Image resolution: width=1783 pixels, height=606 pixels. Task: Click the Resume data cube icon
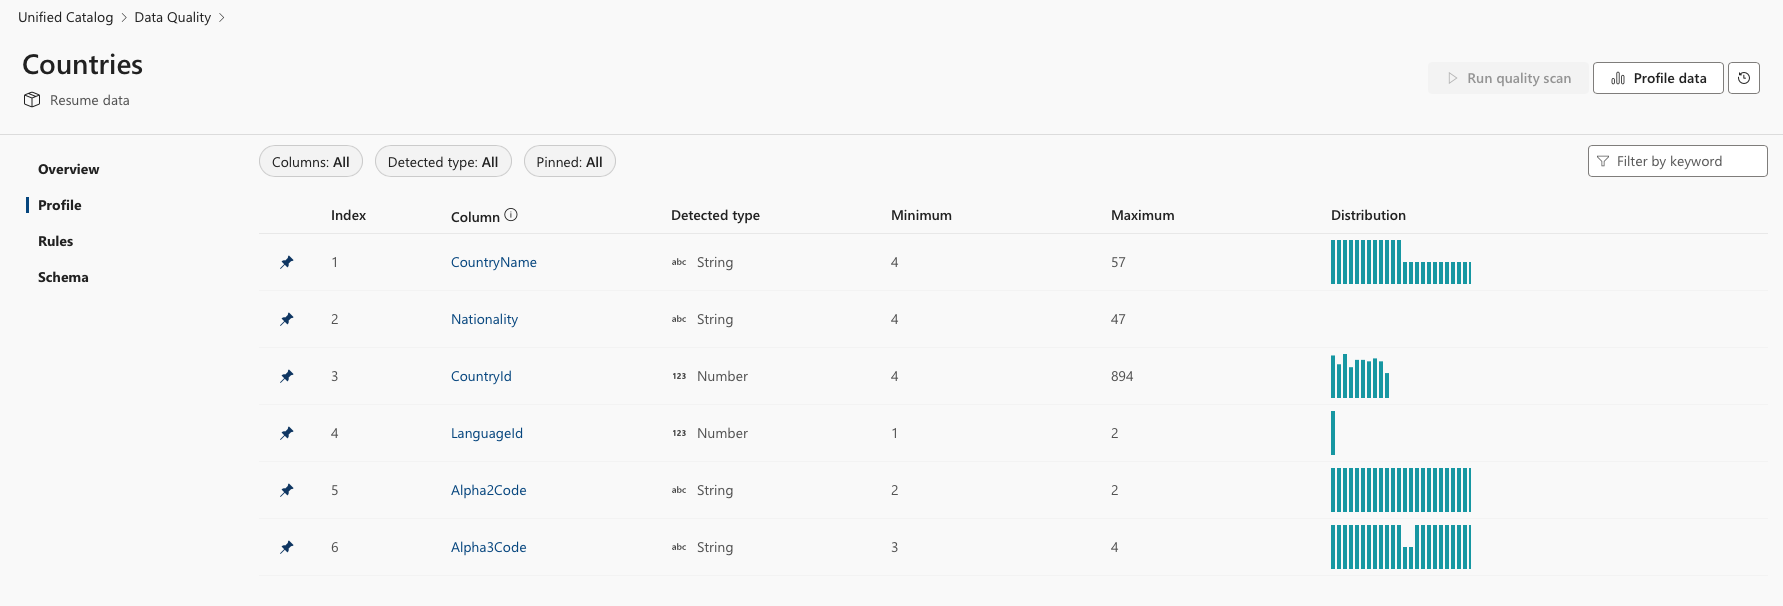[x=32, y=100]
